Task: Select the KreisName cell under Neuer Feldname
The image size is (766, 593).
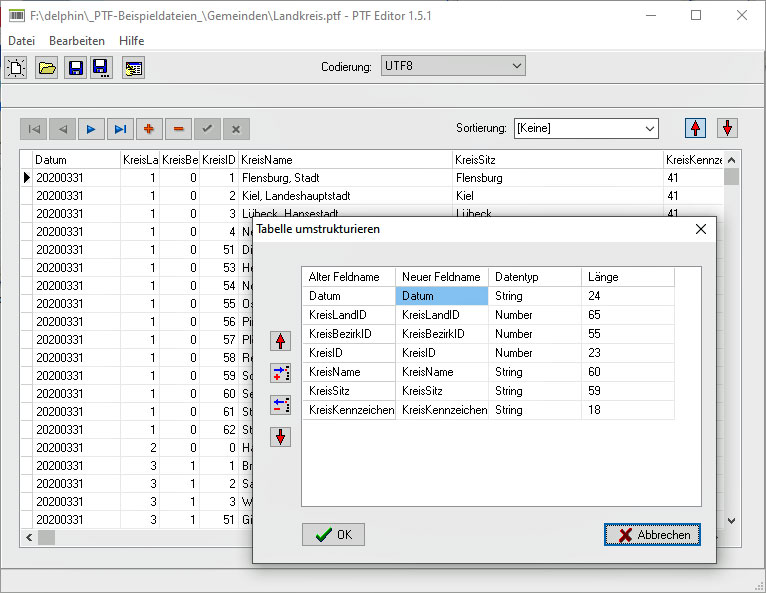Action: click(441, 372)
